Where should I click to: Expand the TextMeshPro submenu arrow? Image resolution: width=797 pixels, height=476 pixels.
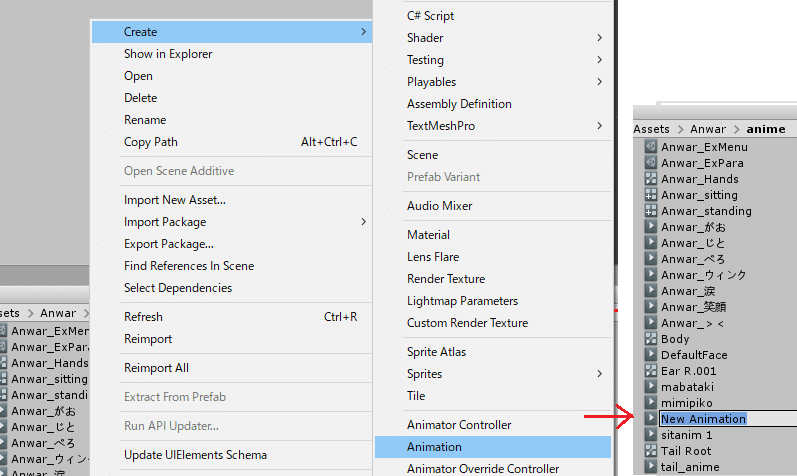(x=599, y=126)
